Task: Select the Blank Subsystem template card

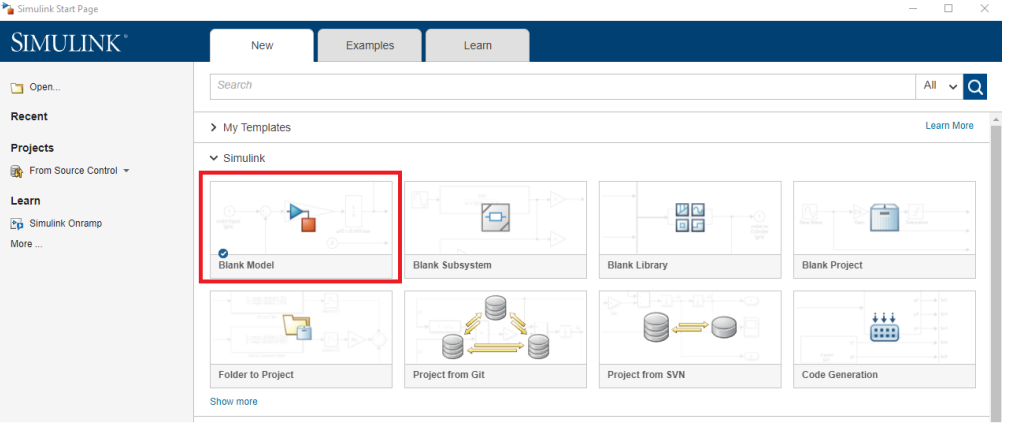Action: point(495,230)
